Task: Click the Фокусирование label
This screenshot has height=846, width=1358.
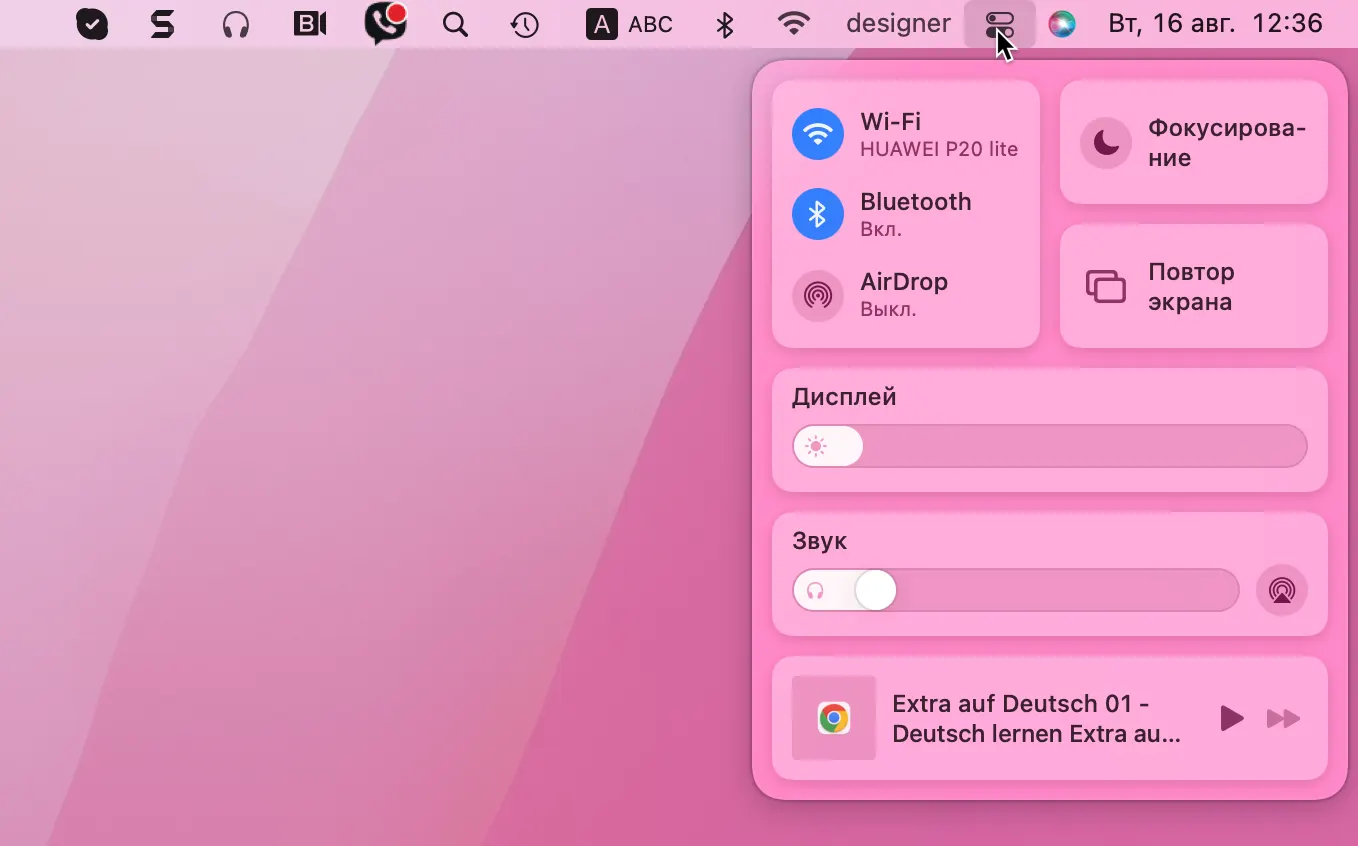Action: pos(1227,143)
